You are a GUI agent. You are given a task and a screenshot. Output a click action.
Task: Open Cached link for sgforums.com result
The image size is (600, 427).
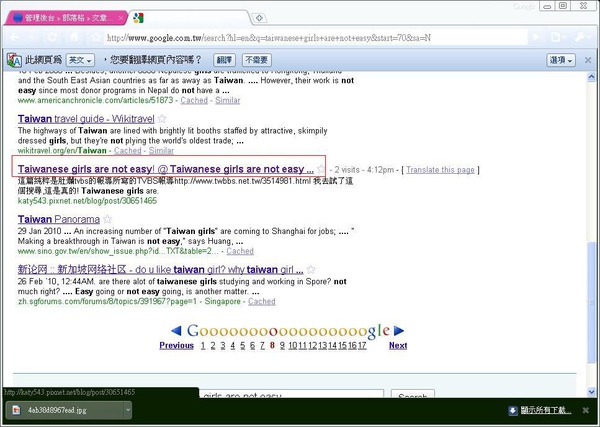click(262, 302)
